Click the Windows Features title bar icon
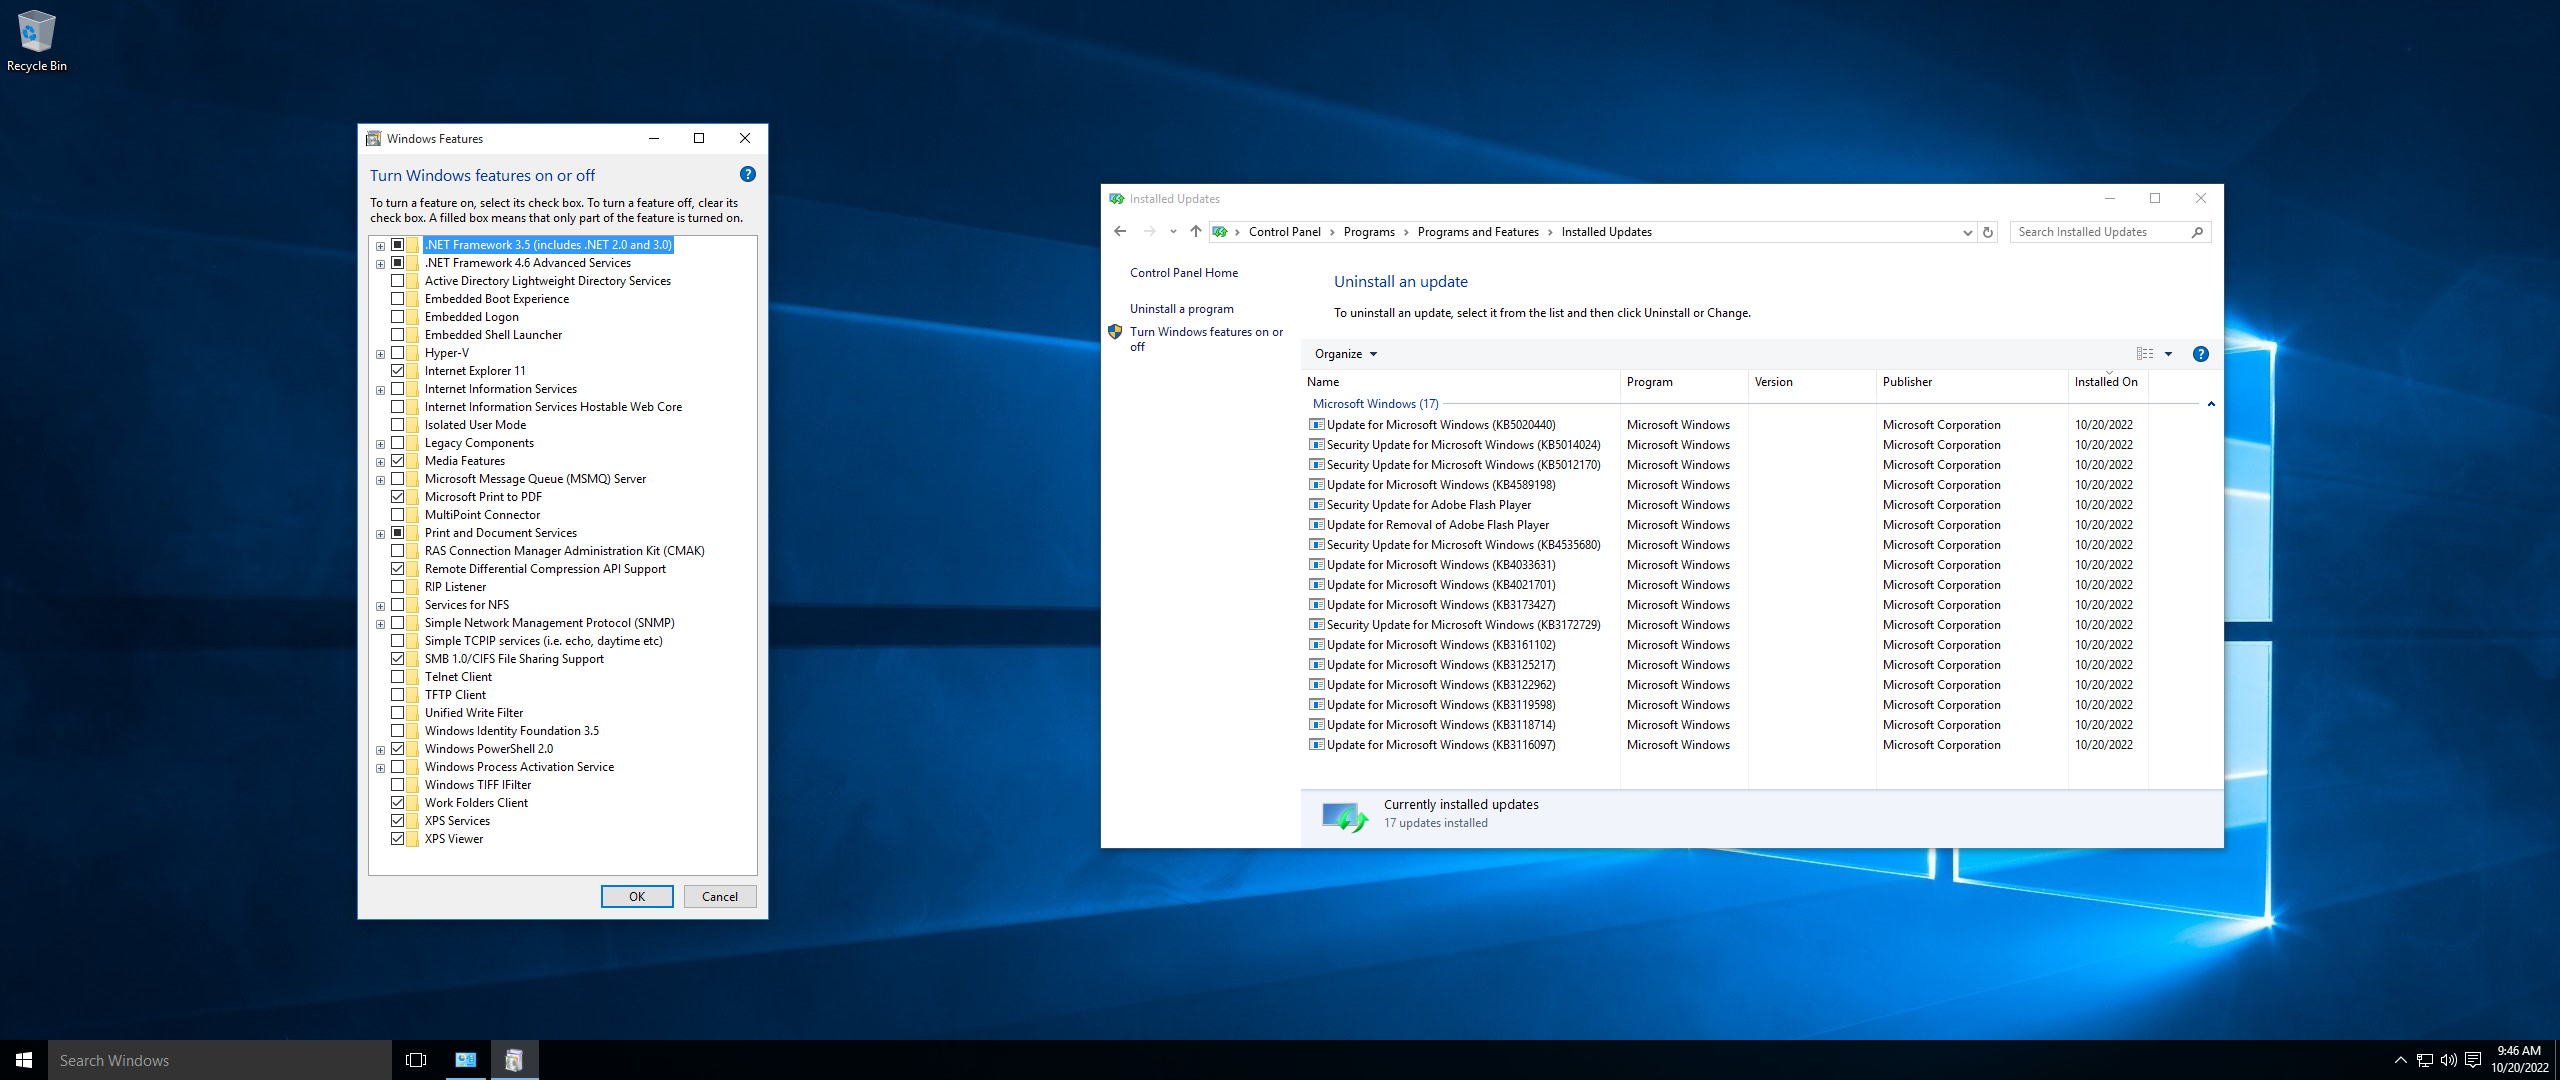Viewport: 2560px width, 1080px height. click(374, 139)
